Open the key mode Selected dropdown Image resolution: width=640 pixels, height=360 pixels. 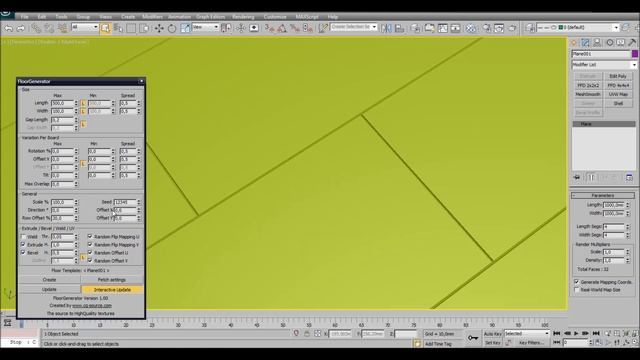[527, 333]
